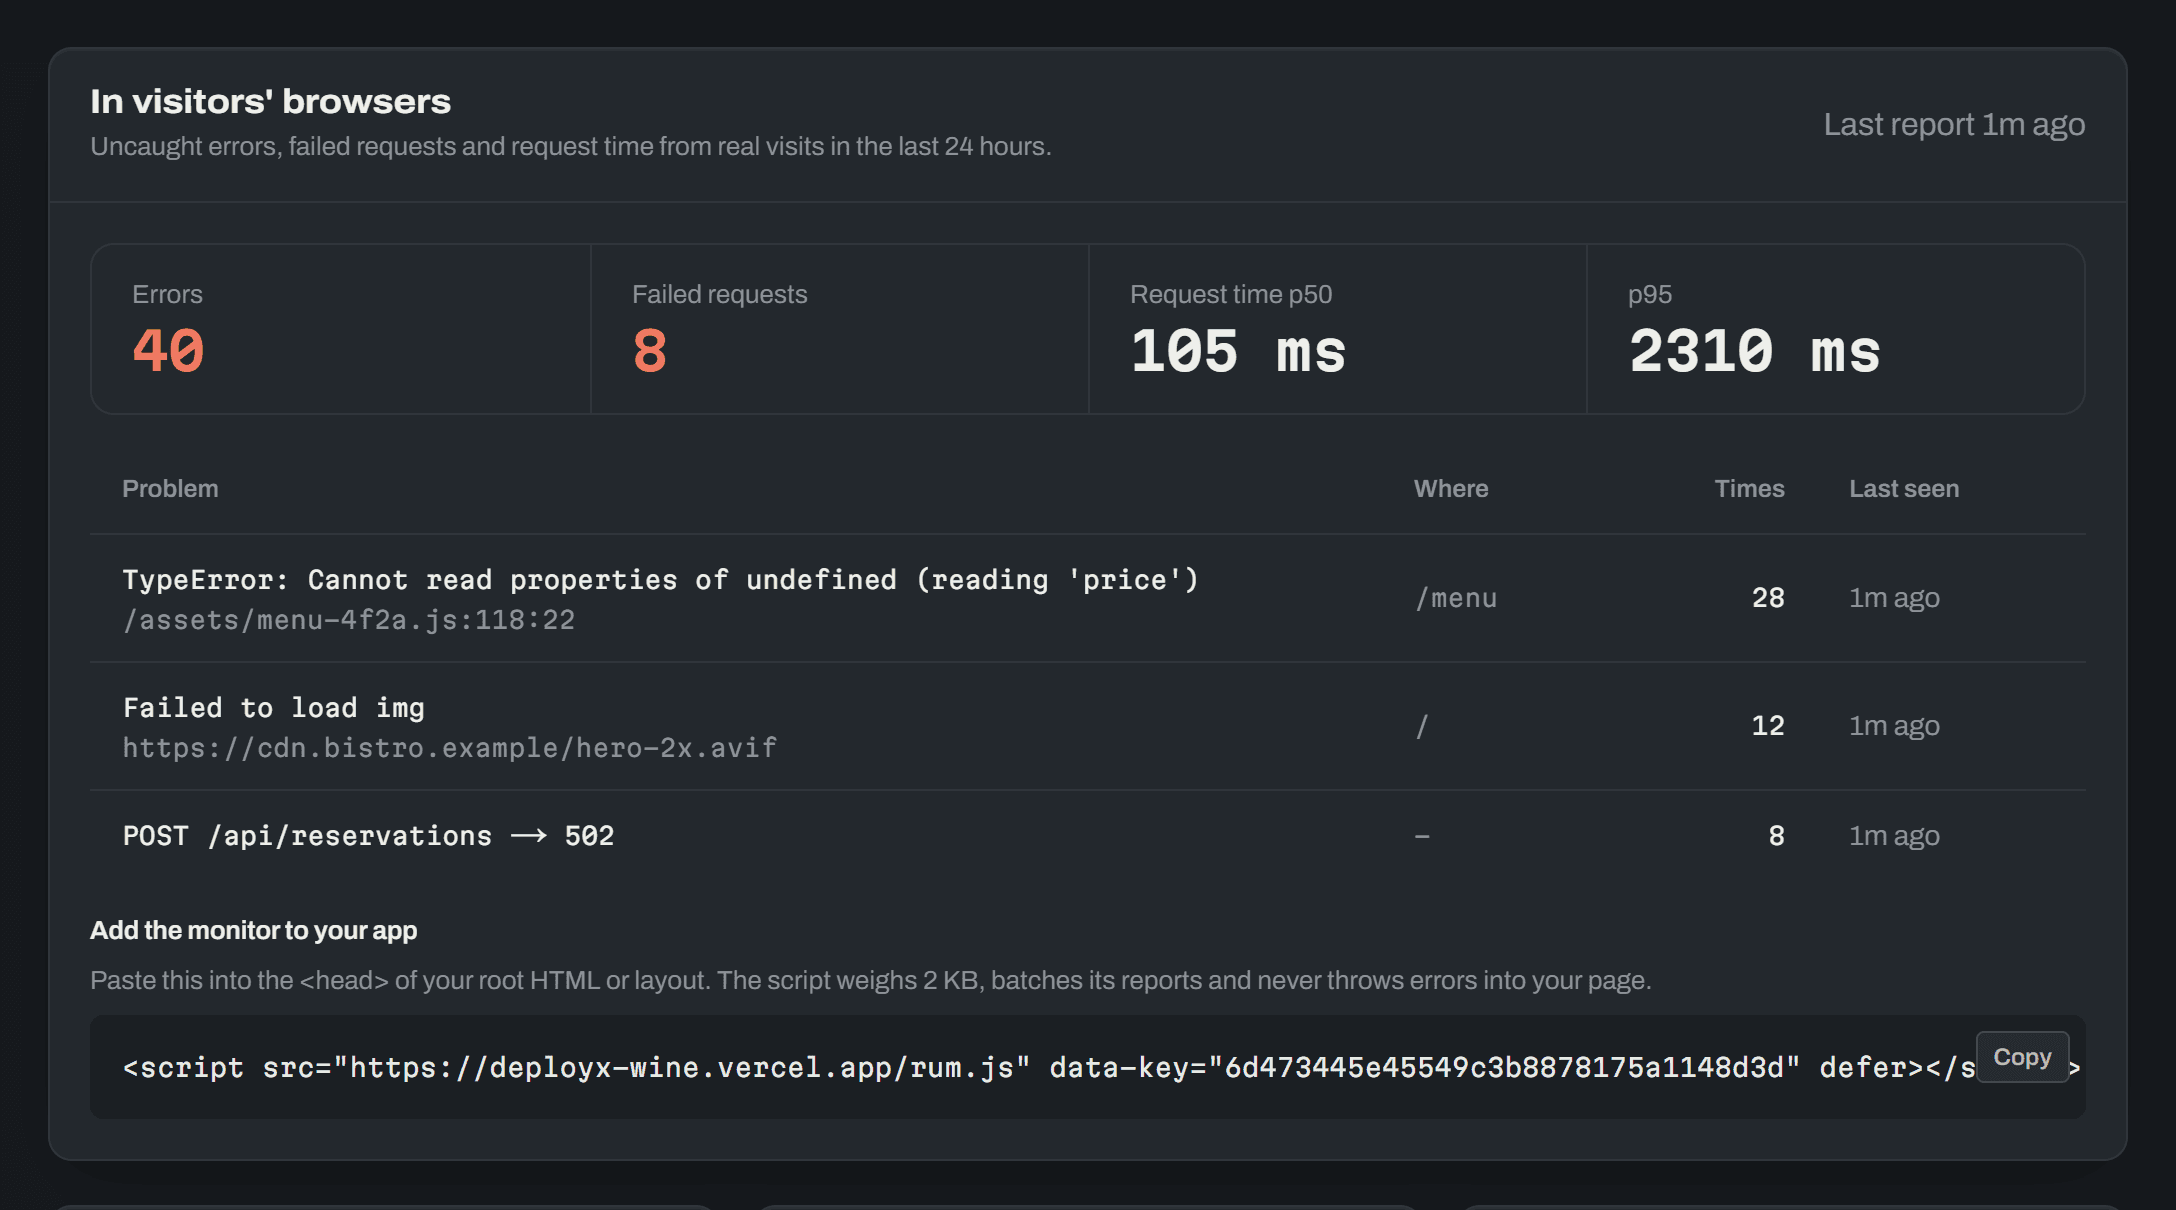Click the 'Uncaught errors, failed requests' subtitle

571,147
